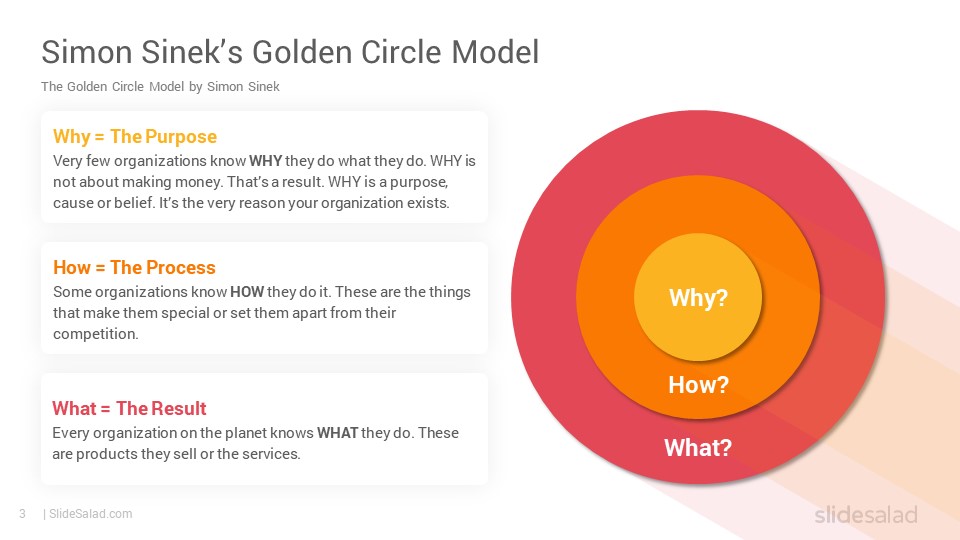Select the subtitle The Golden Circle Model by Simon Sinek
This screenshot has height=540, width=960.
160,86
